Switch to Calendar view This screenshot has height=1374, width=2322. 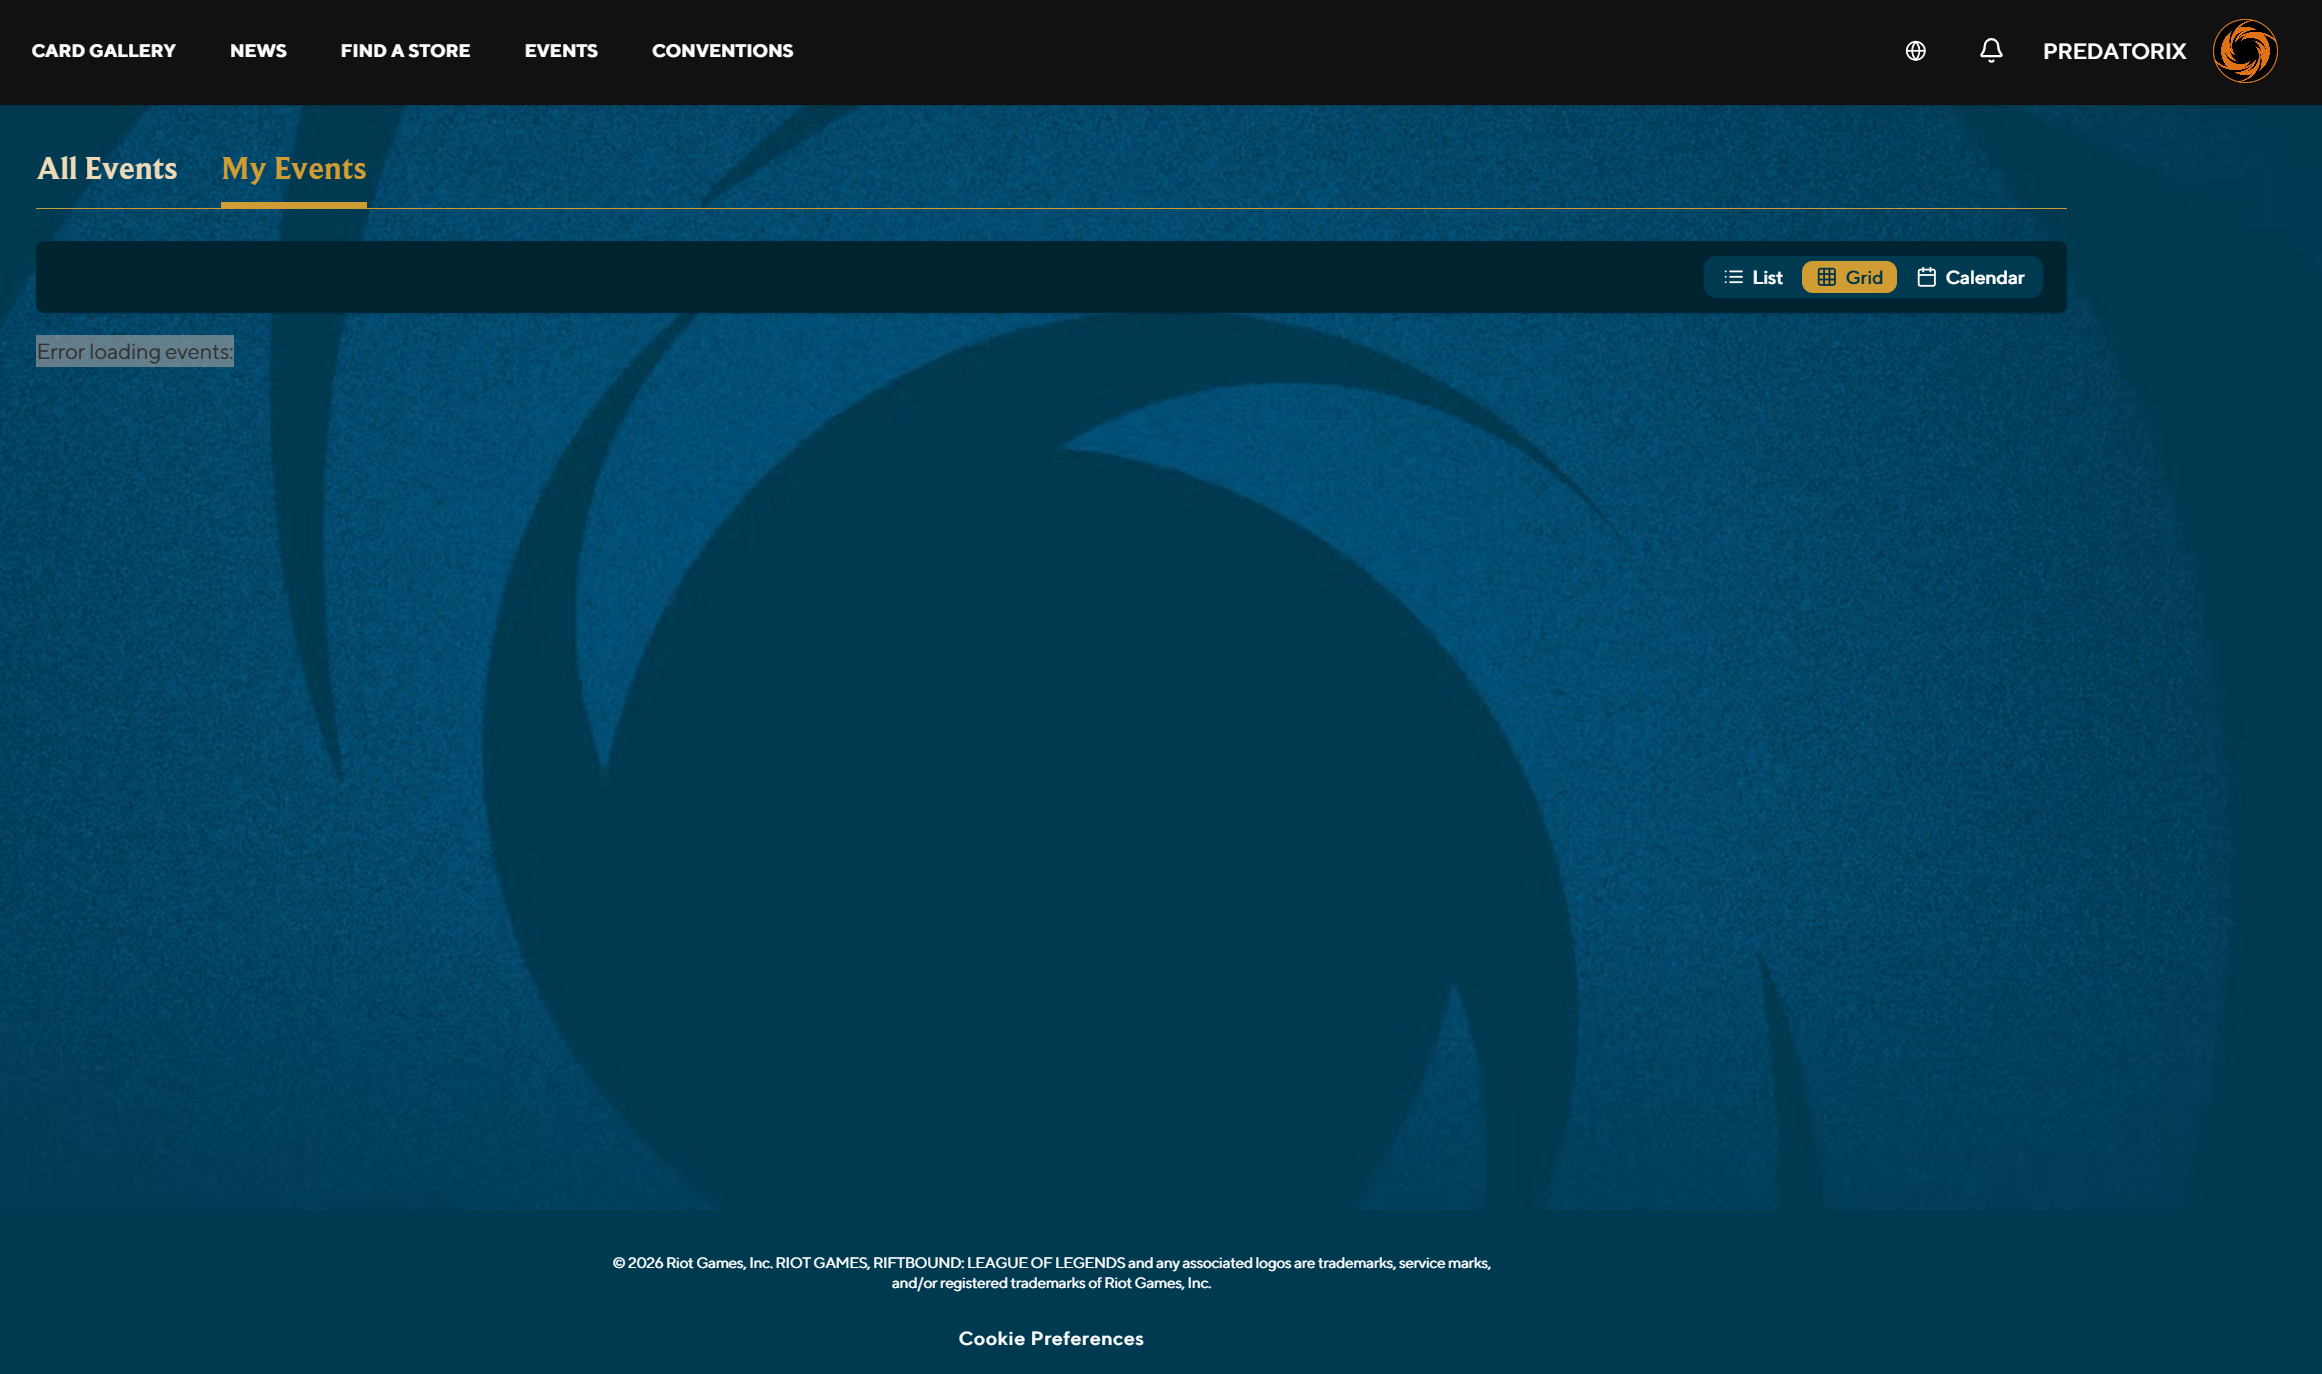coord(1970,277)
